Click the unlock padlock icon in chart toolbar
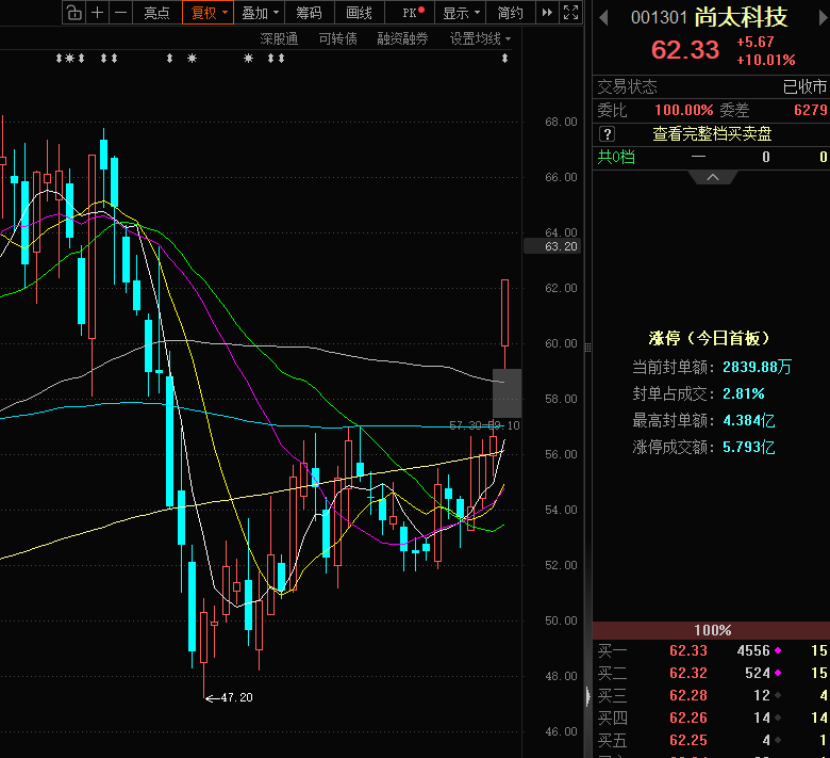Screen dimensions: 830x758 pyautogui.click(x=74, y=13)
